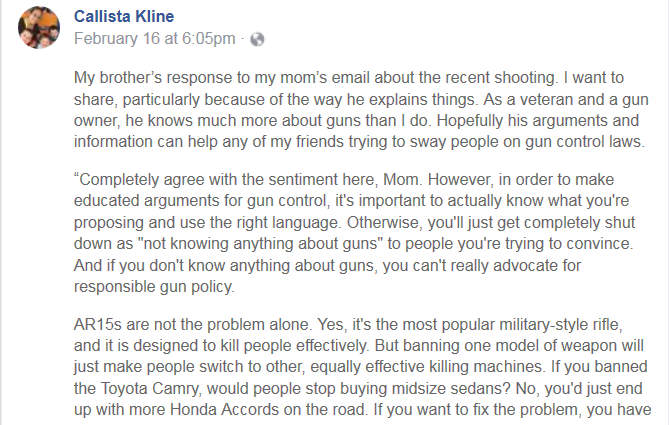This screenshot has width=669, height=425.
Task: Click the public globe privacy icon
Action: point(258,39)
